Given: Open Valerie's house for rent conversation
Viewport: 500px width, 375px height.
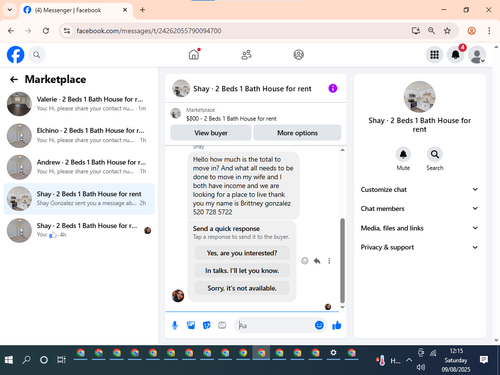Looking at the screenshot, I should pos(79,104).
